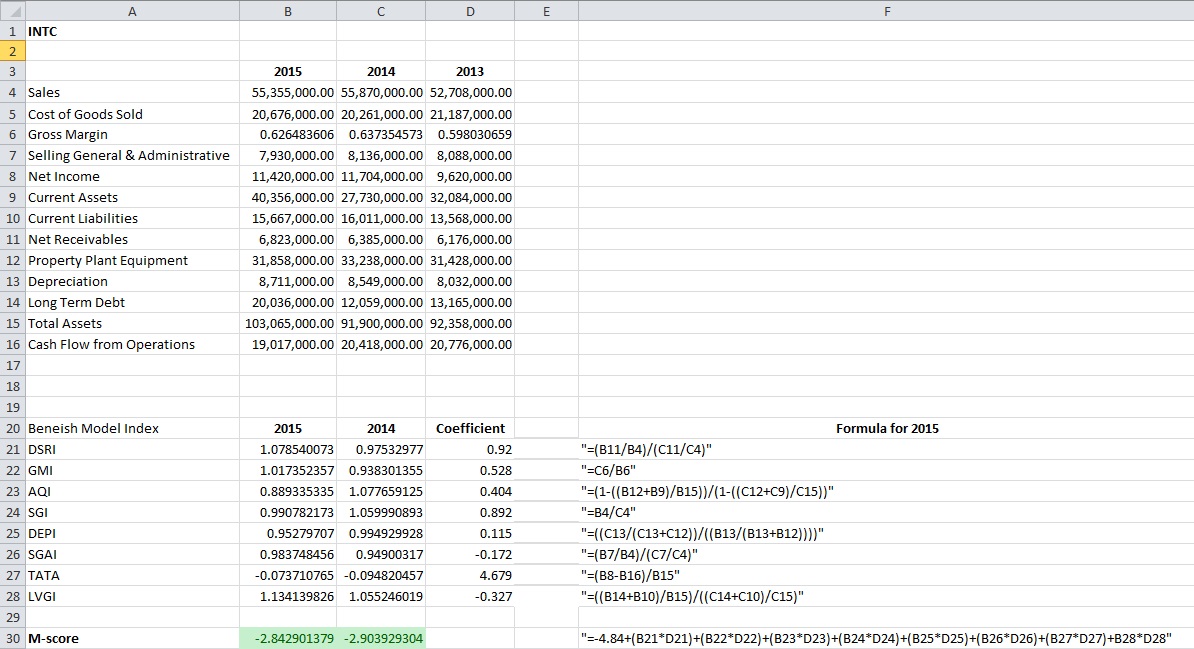The width and height of the screenshot is (1194, 649).
Task: Select the Coefficient column header cell
Action: point(470,428)
